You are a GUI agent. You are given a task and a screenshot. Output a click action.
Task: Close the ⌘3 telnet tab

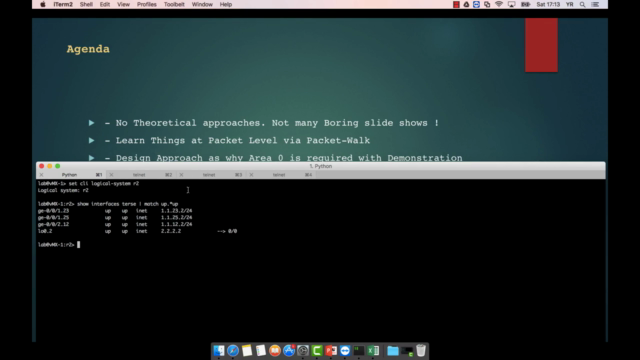(x=181, y=175)
